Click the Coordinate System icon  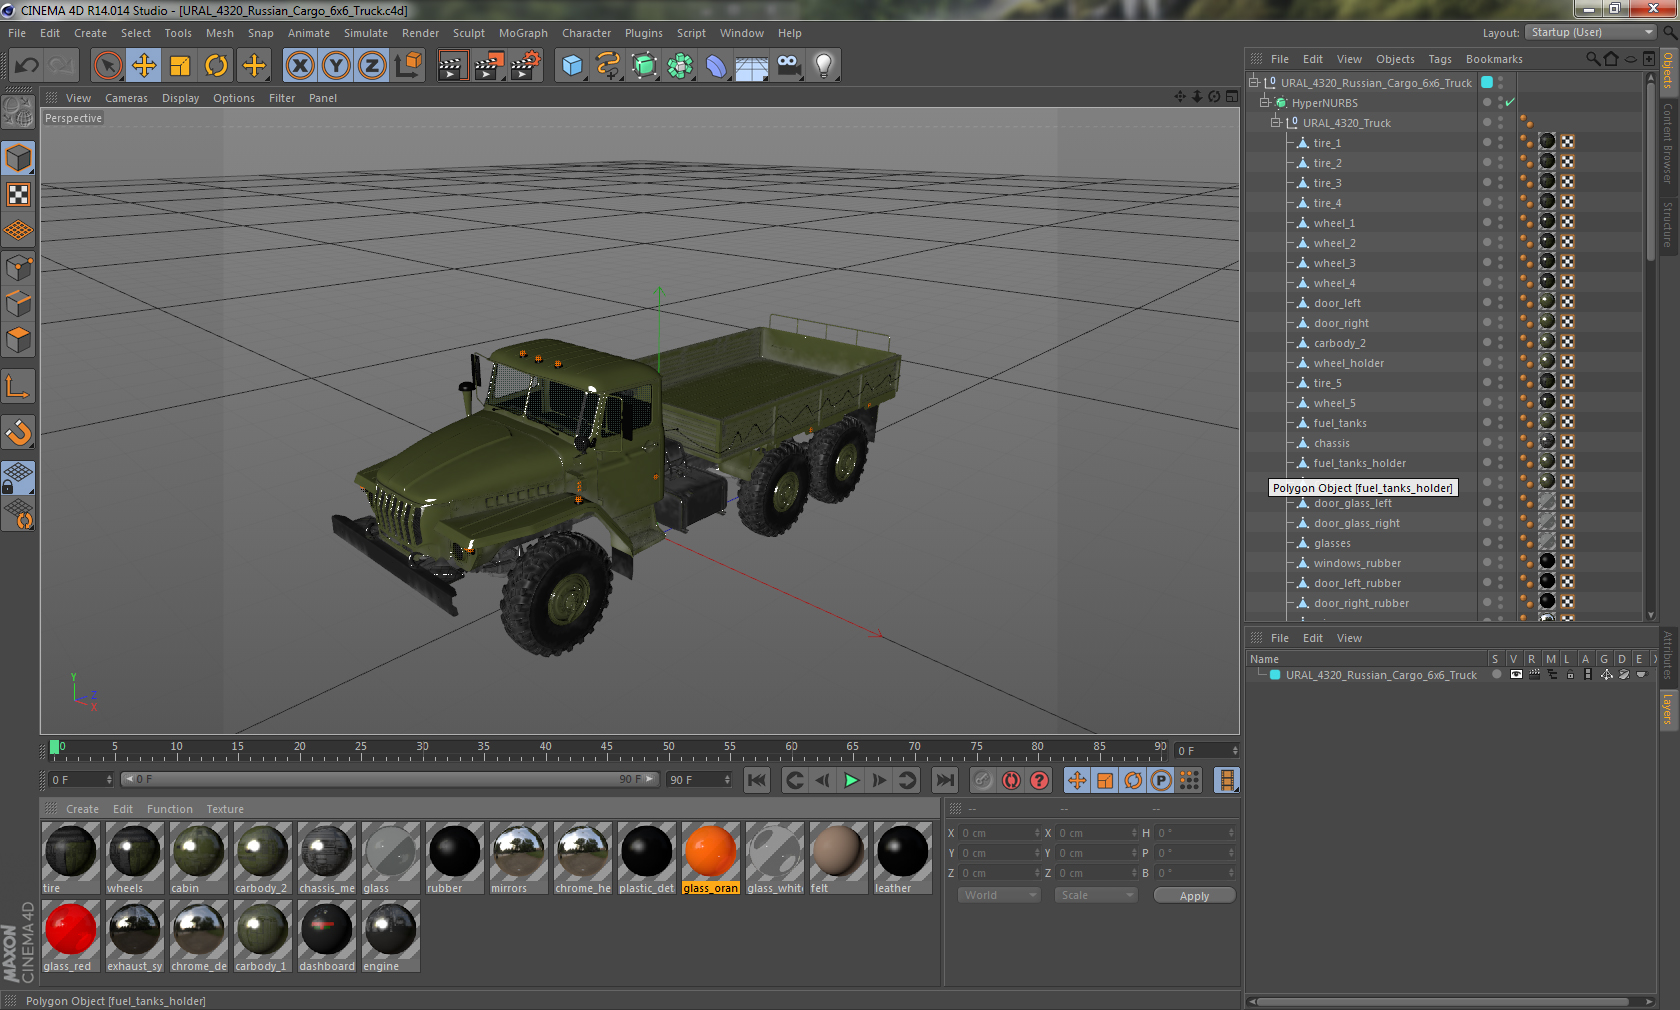(x=408, y=66)
